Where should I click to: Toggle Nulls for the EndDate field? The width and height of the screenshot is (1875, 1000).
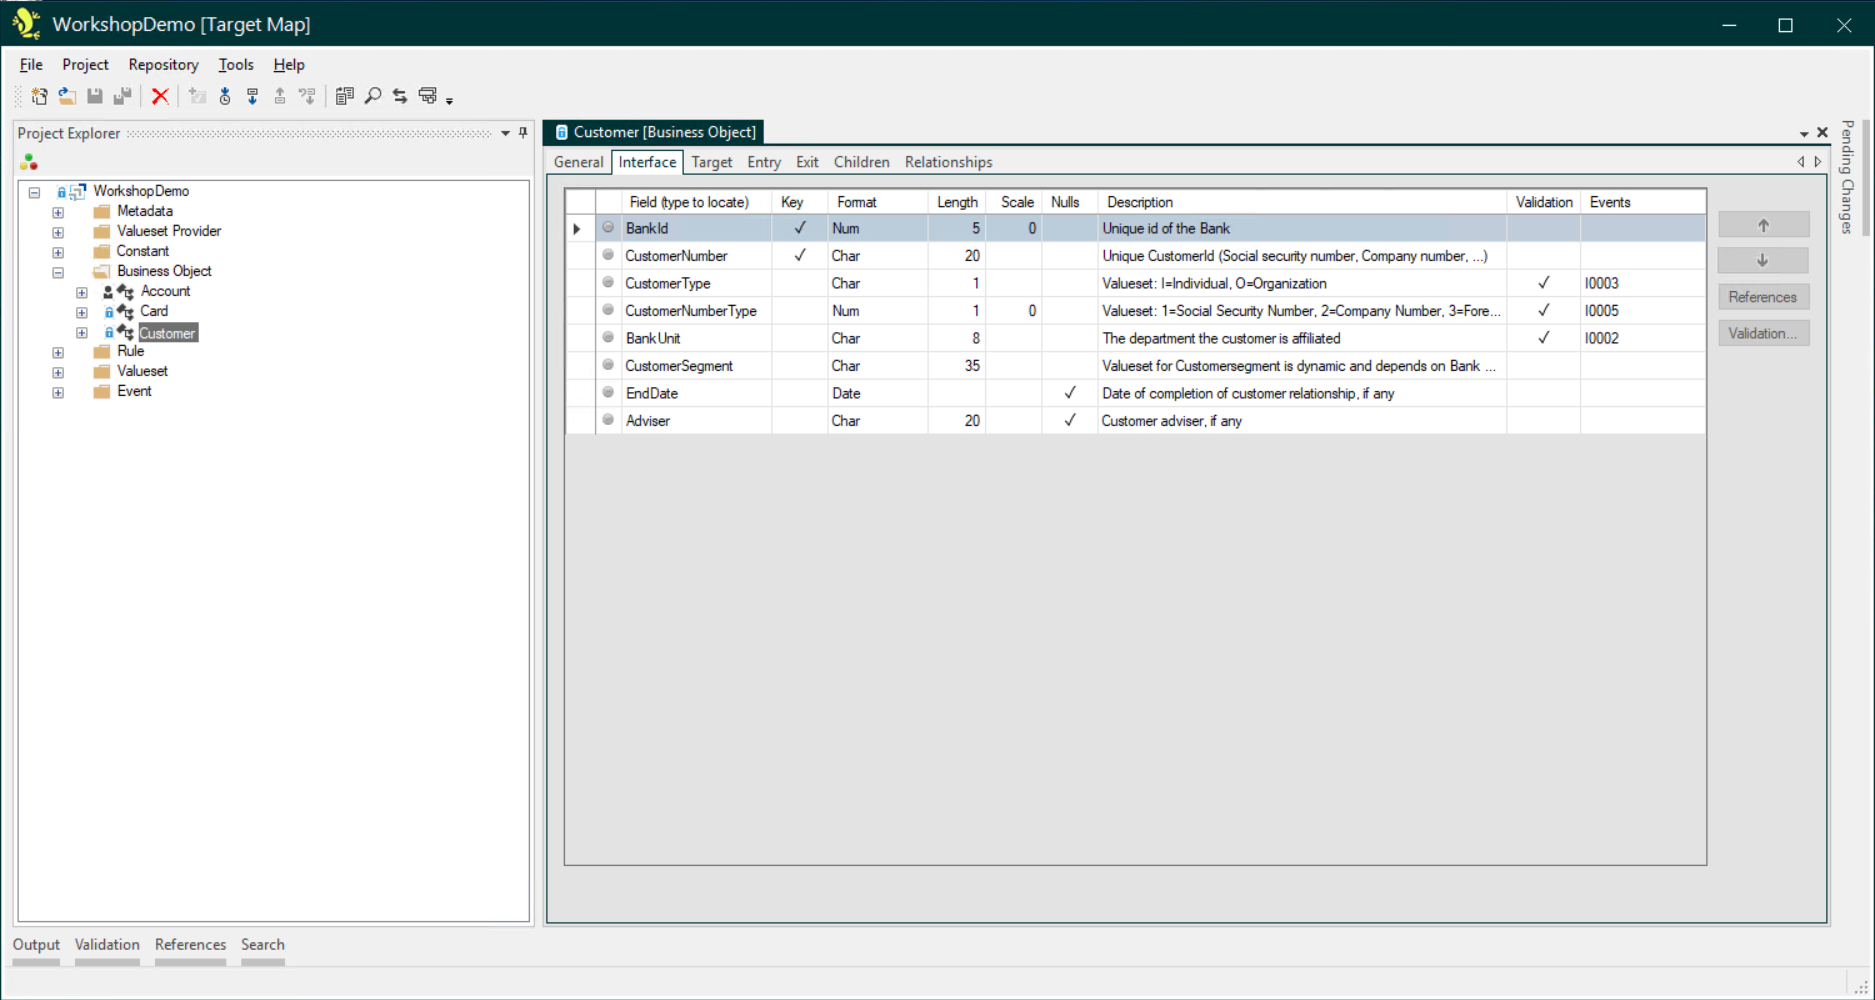pos(1068,393)
